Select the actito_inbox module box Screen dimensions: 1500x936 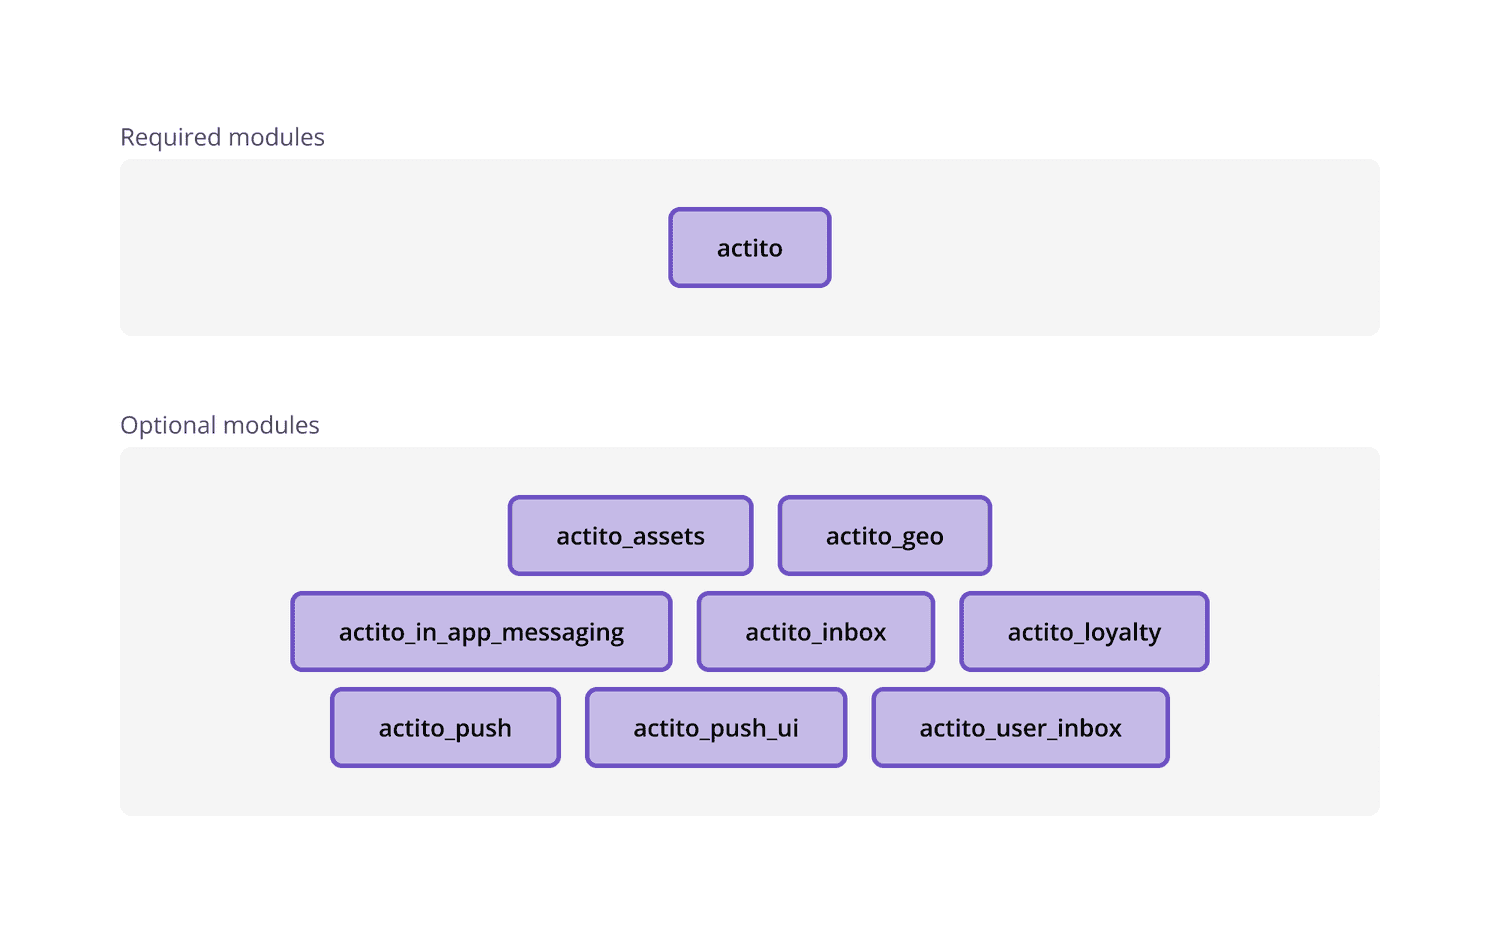click(x=815, y=632)
